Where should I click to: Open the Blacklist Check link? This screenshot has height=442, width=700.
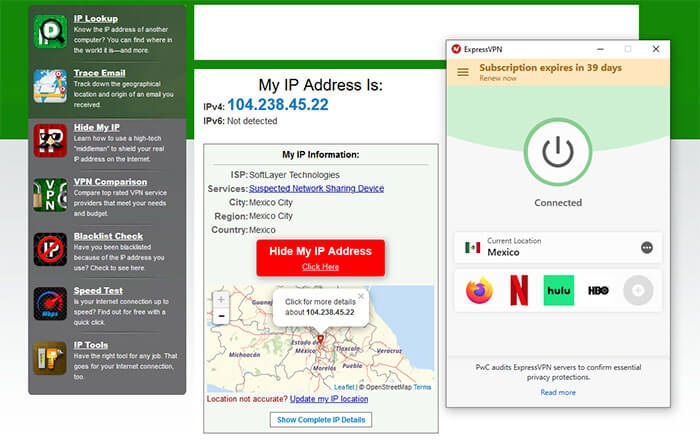[108, 236]
